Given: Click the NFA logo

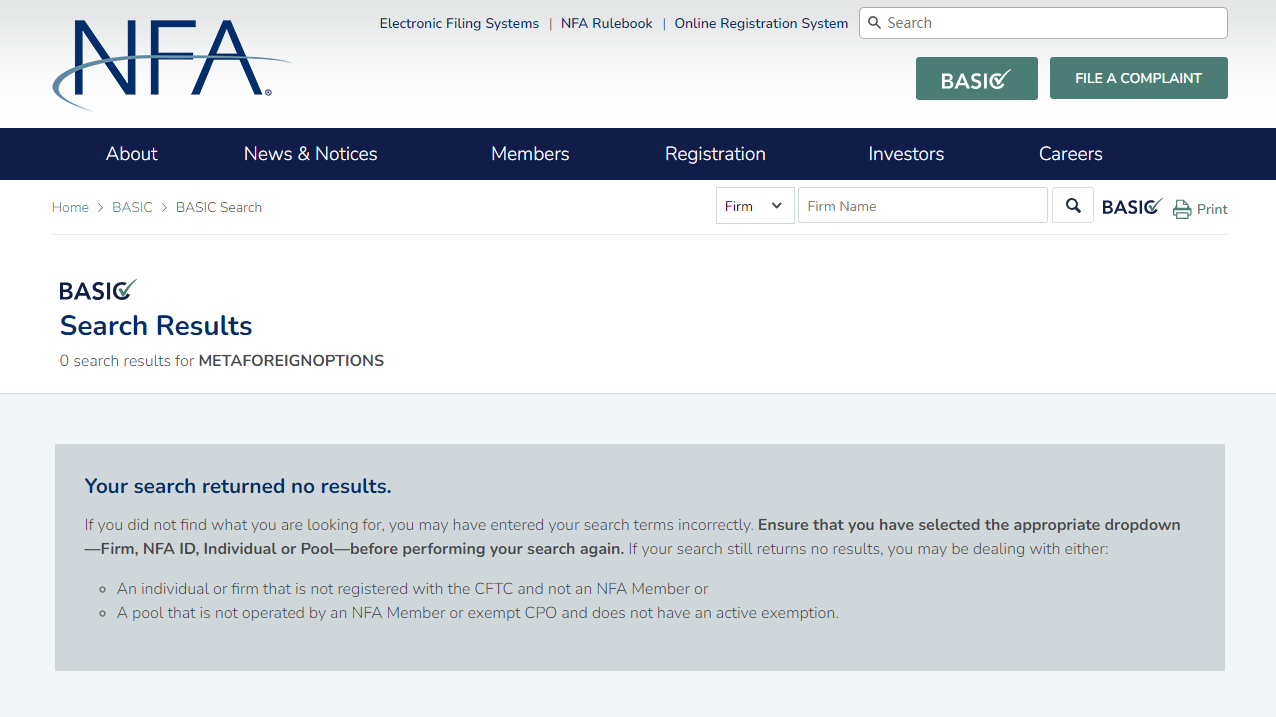Looking at the screenshot, I should pos(171,64).
